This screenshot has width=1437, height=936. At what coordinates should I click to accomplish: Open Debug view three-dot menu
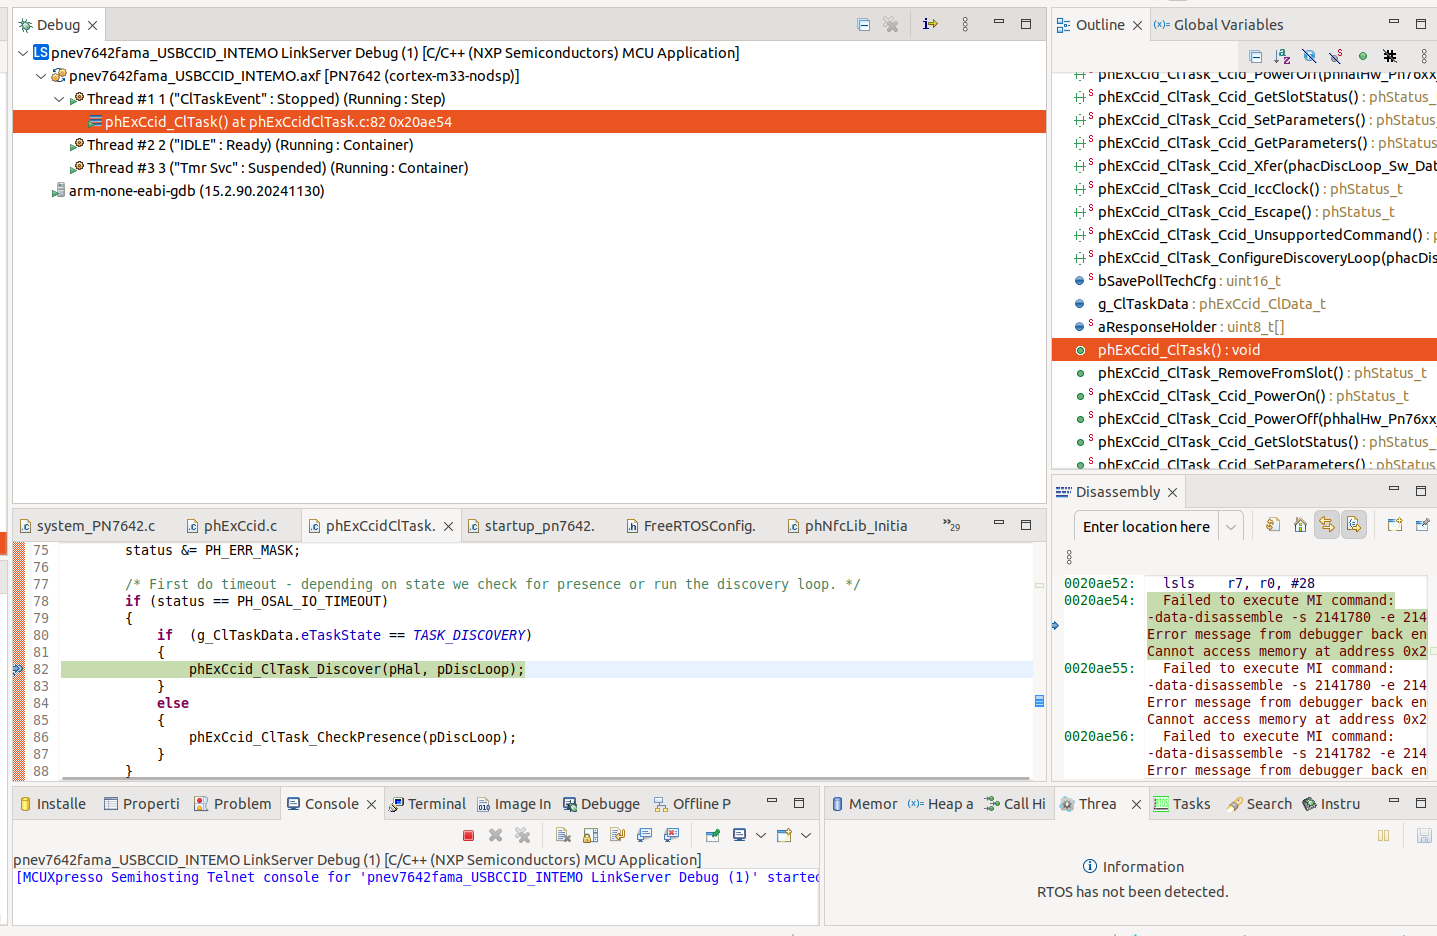[x=965, y=24]
